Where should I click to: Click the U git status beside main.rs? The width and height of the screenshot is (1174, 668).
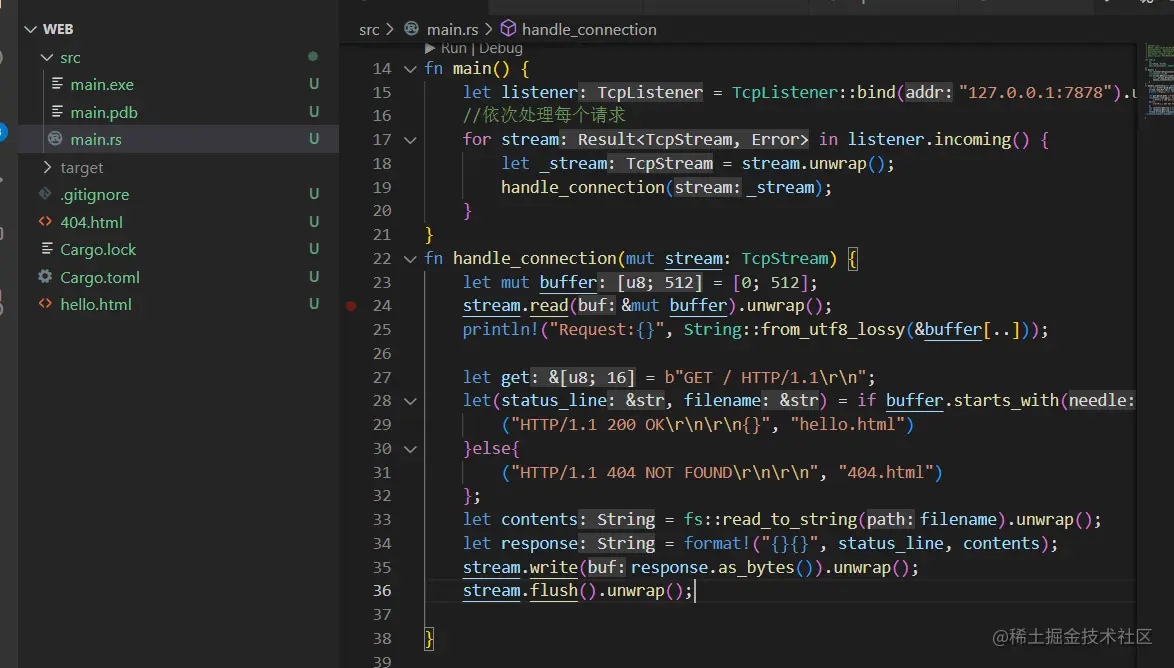tap(314, 139)
